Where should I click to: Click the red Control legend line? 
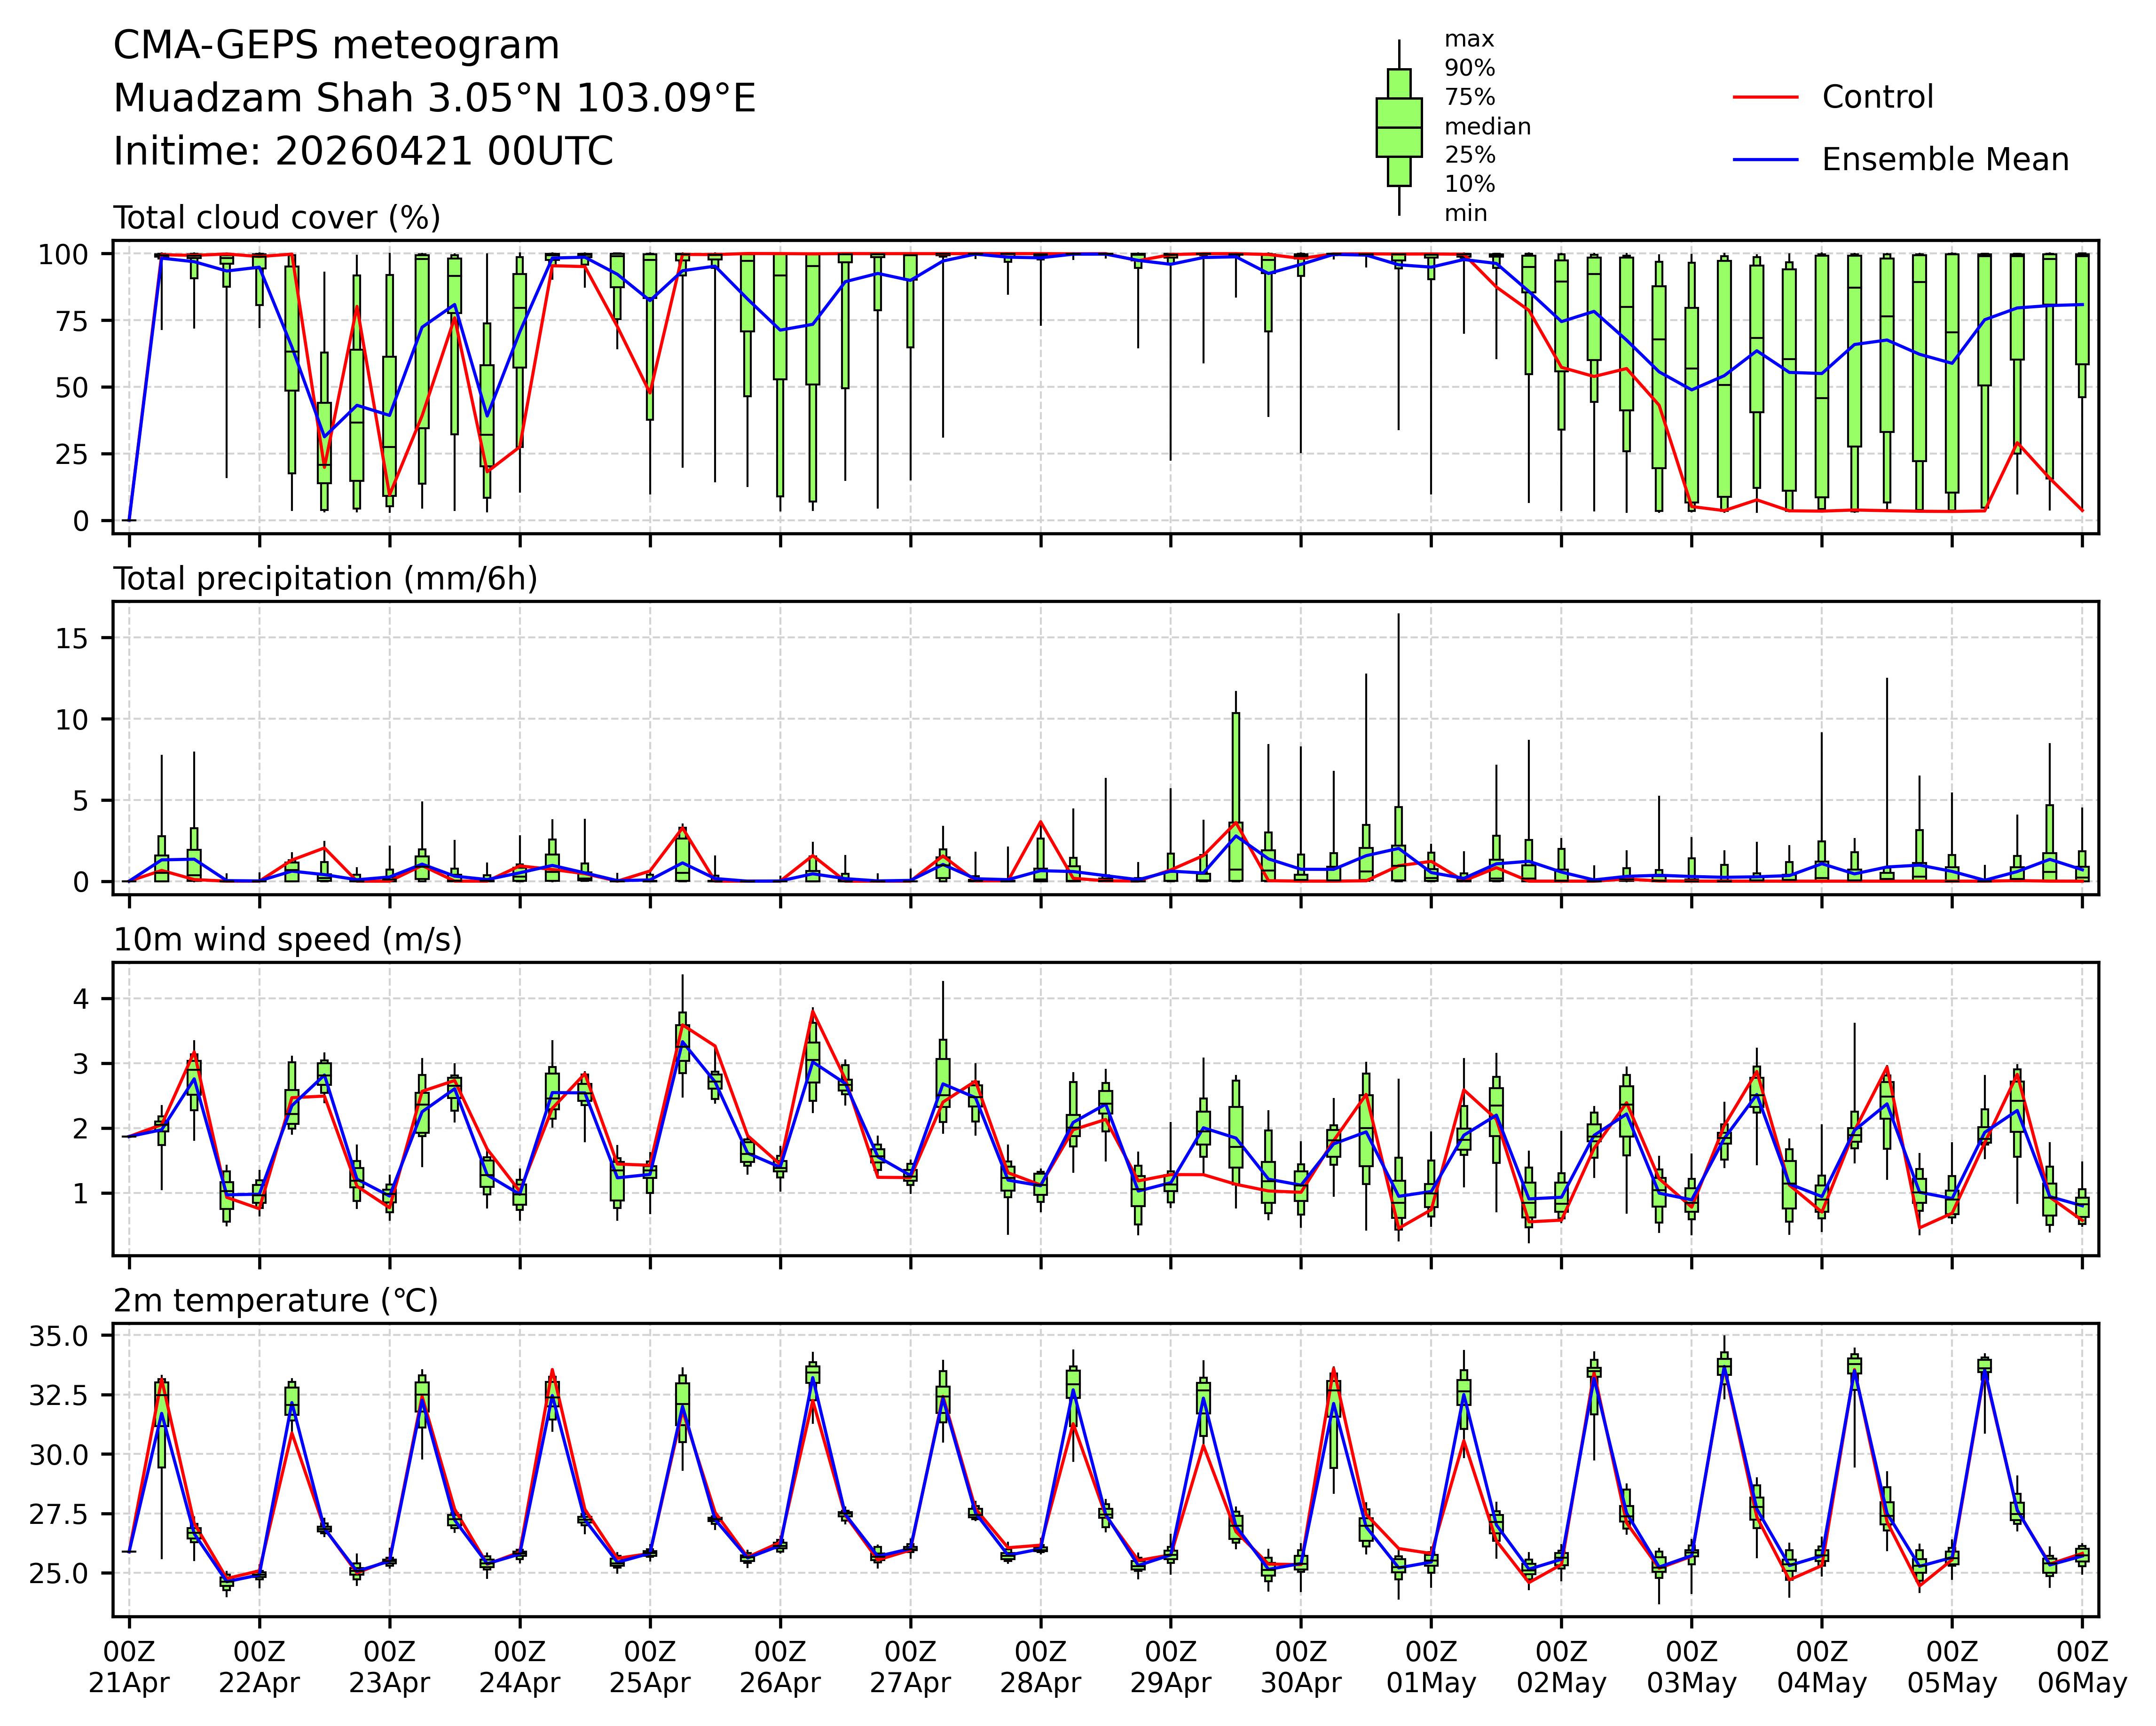(x=1765, y=97)
